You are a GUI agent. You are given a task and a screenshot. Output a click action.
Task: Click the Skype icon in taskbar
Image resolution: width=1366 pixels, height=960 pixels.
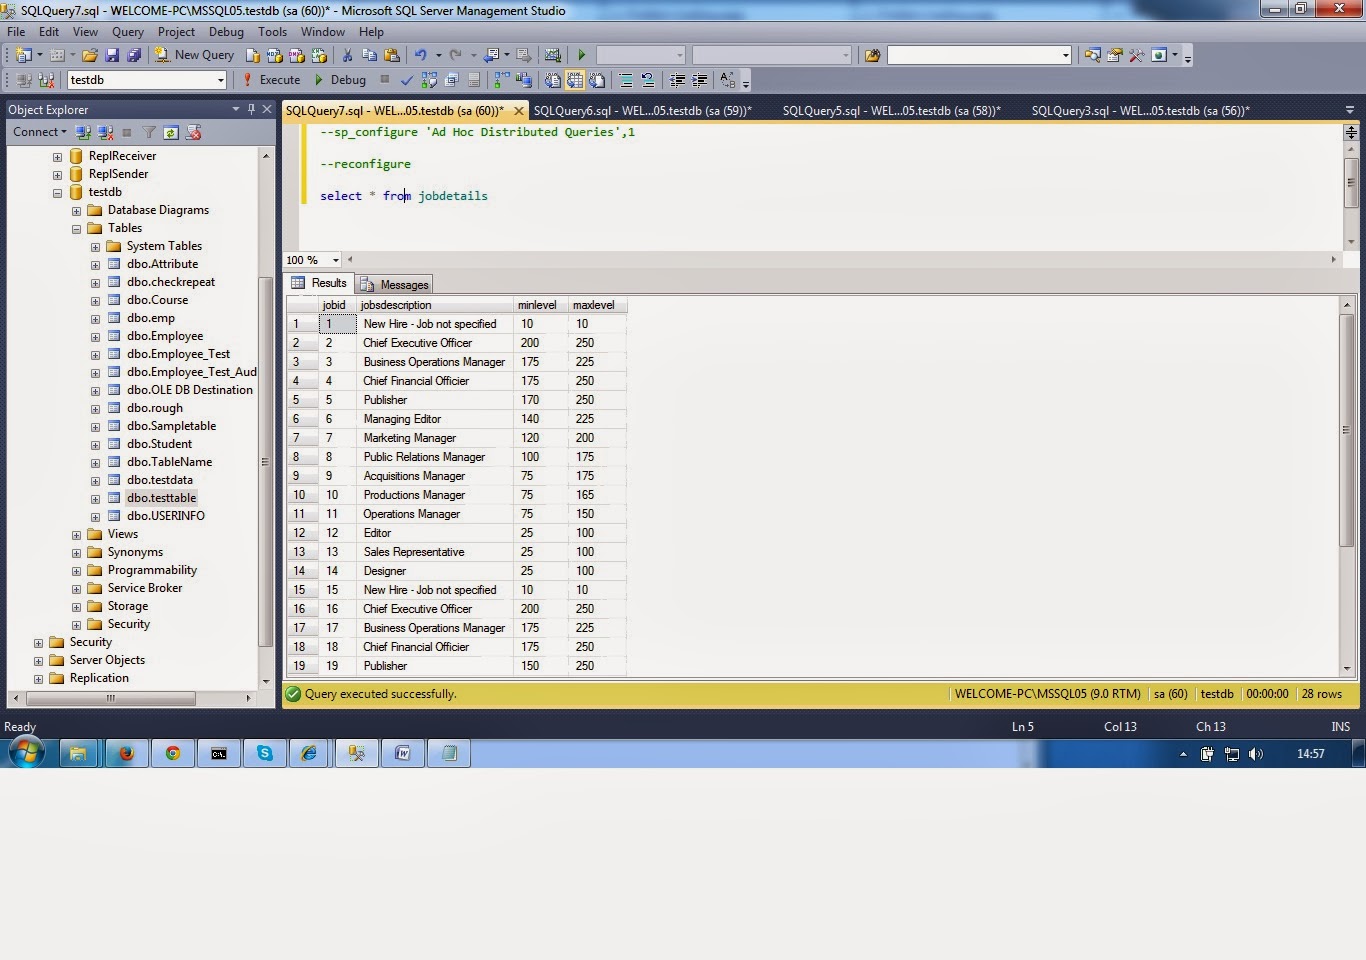point(265,754)
